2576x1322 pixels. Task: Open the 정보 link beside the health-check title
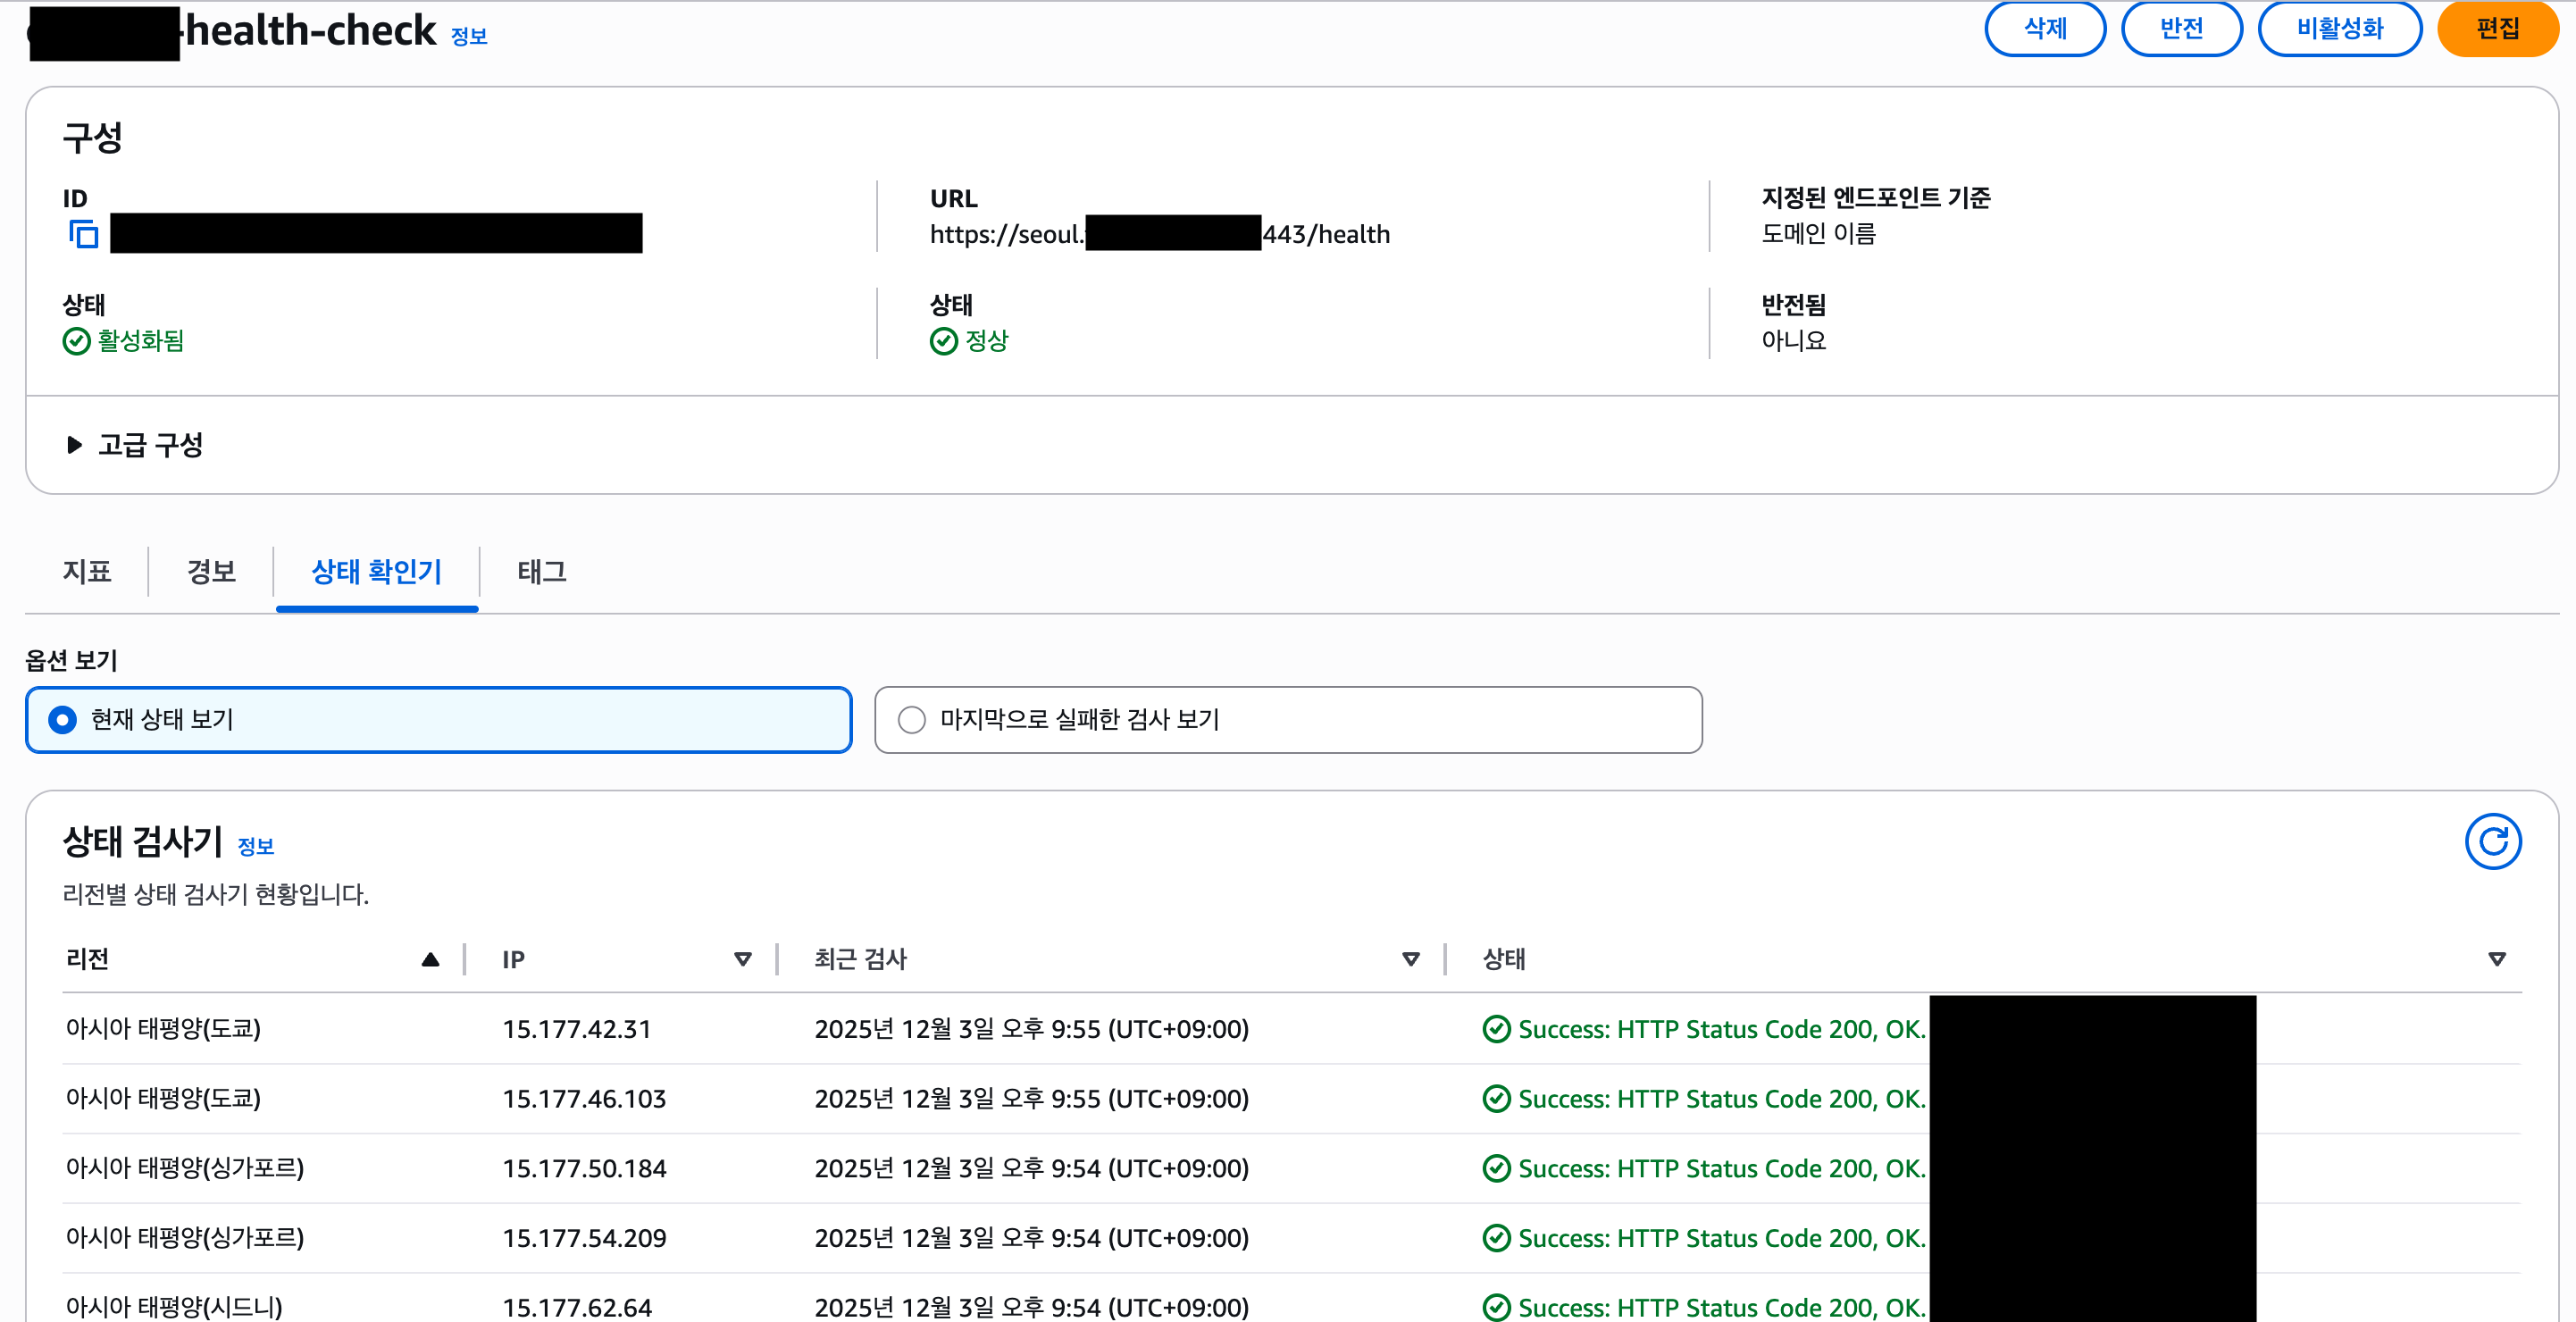click(468, 34)
